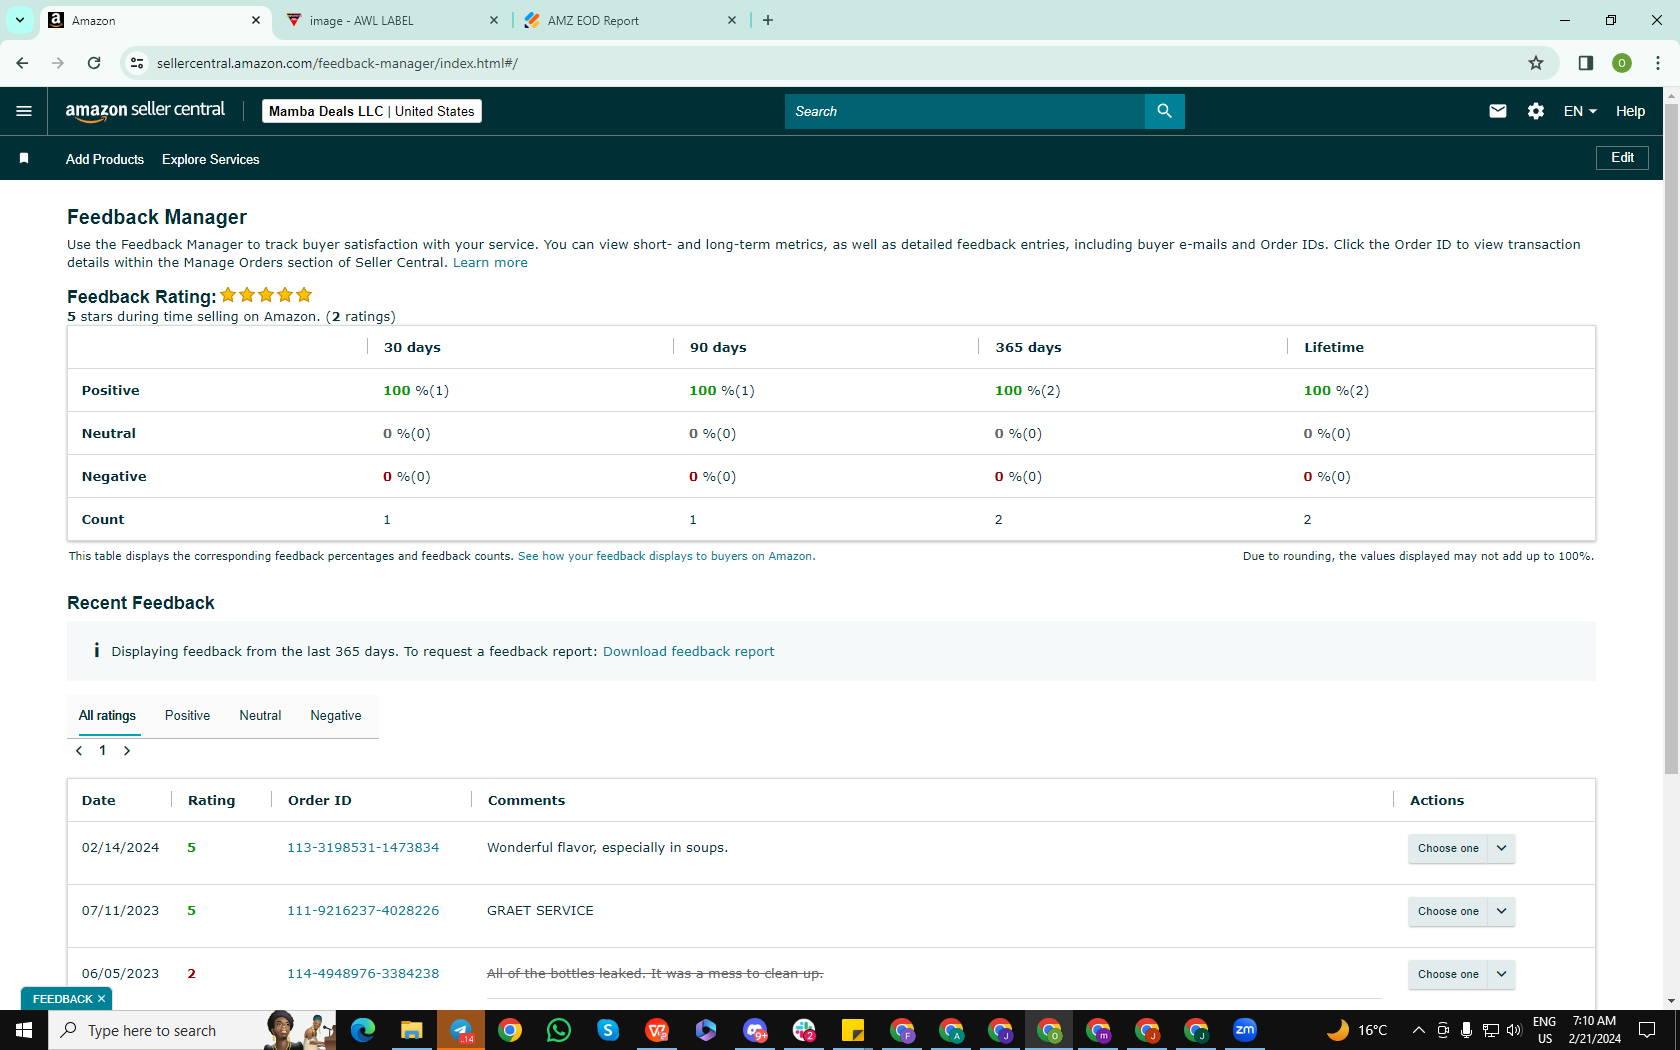Open the Explore Services menu item

210,159
